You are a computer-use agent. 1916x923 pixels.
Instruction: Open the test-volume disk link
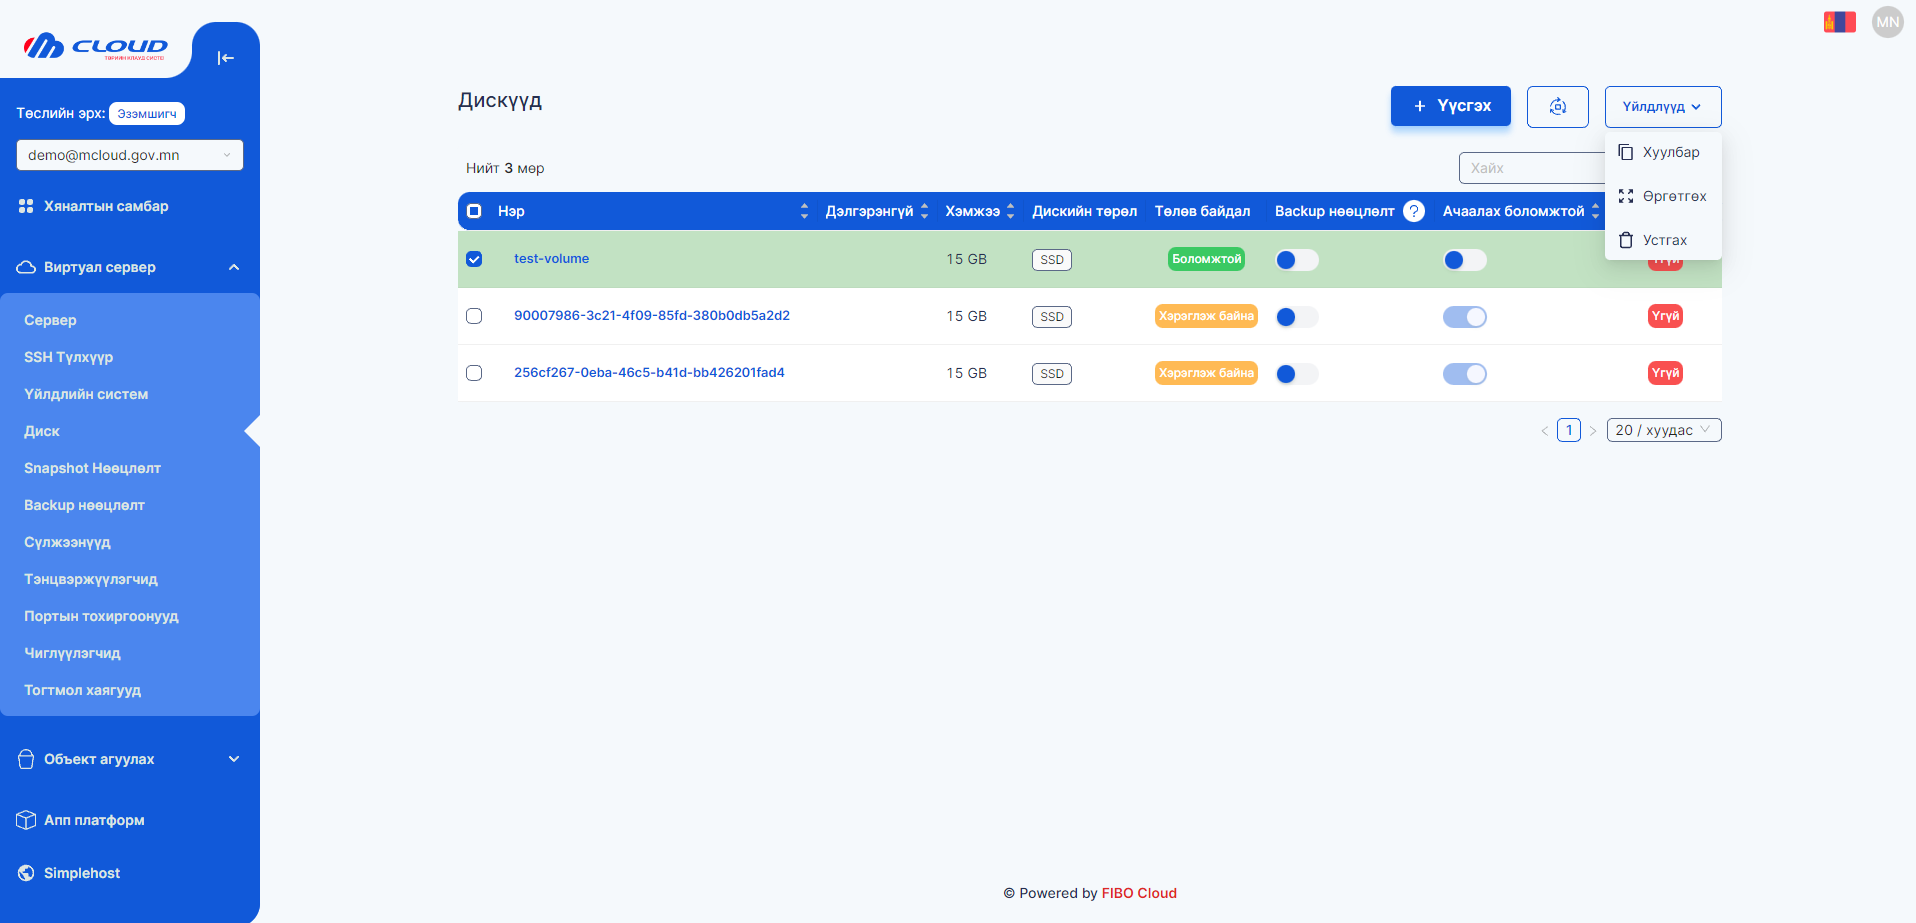point(551,259)
